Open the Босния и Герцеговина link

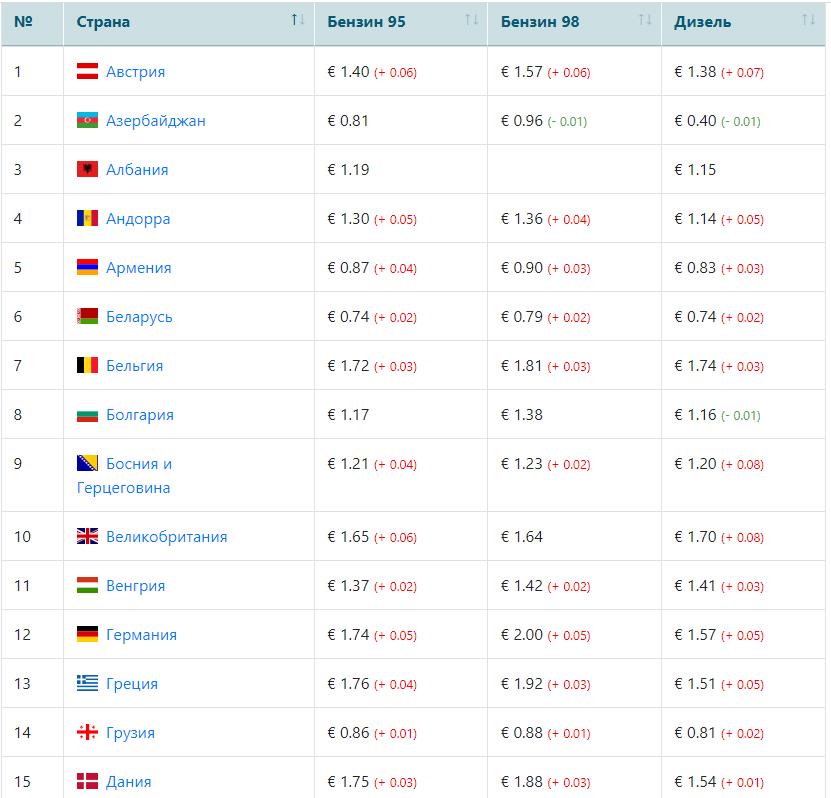coord(124,475)
